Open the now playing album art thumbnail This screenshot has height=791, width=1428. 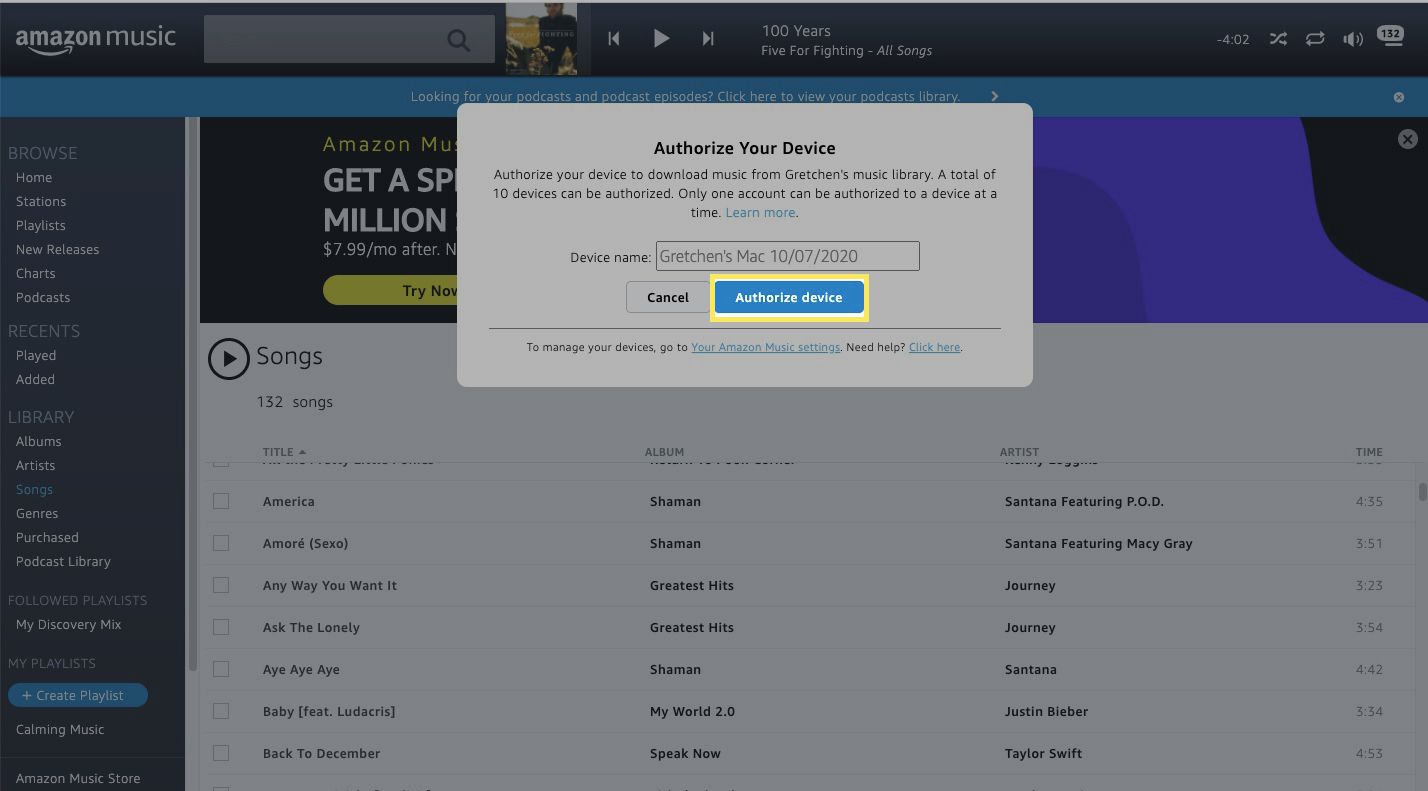541,39
